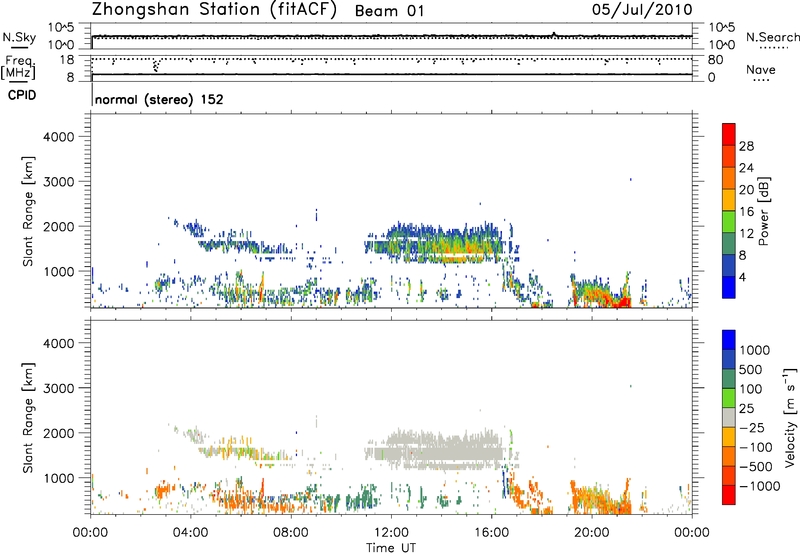
Task: Click the orange −100 to −500 velocity swatch
Action: click(x=729, y=456)
